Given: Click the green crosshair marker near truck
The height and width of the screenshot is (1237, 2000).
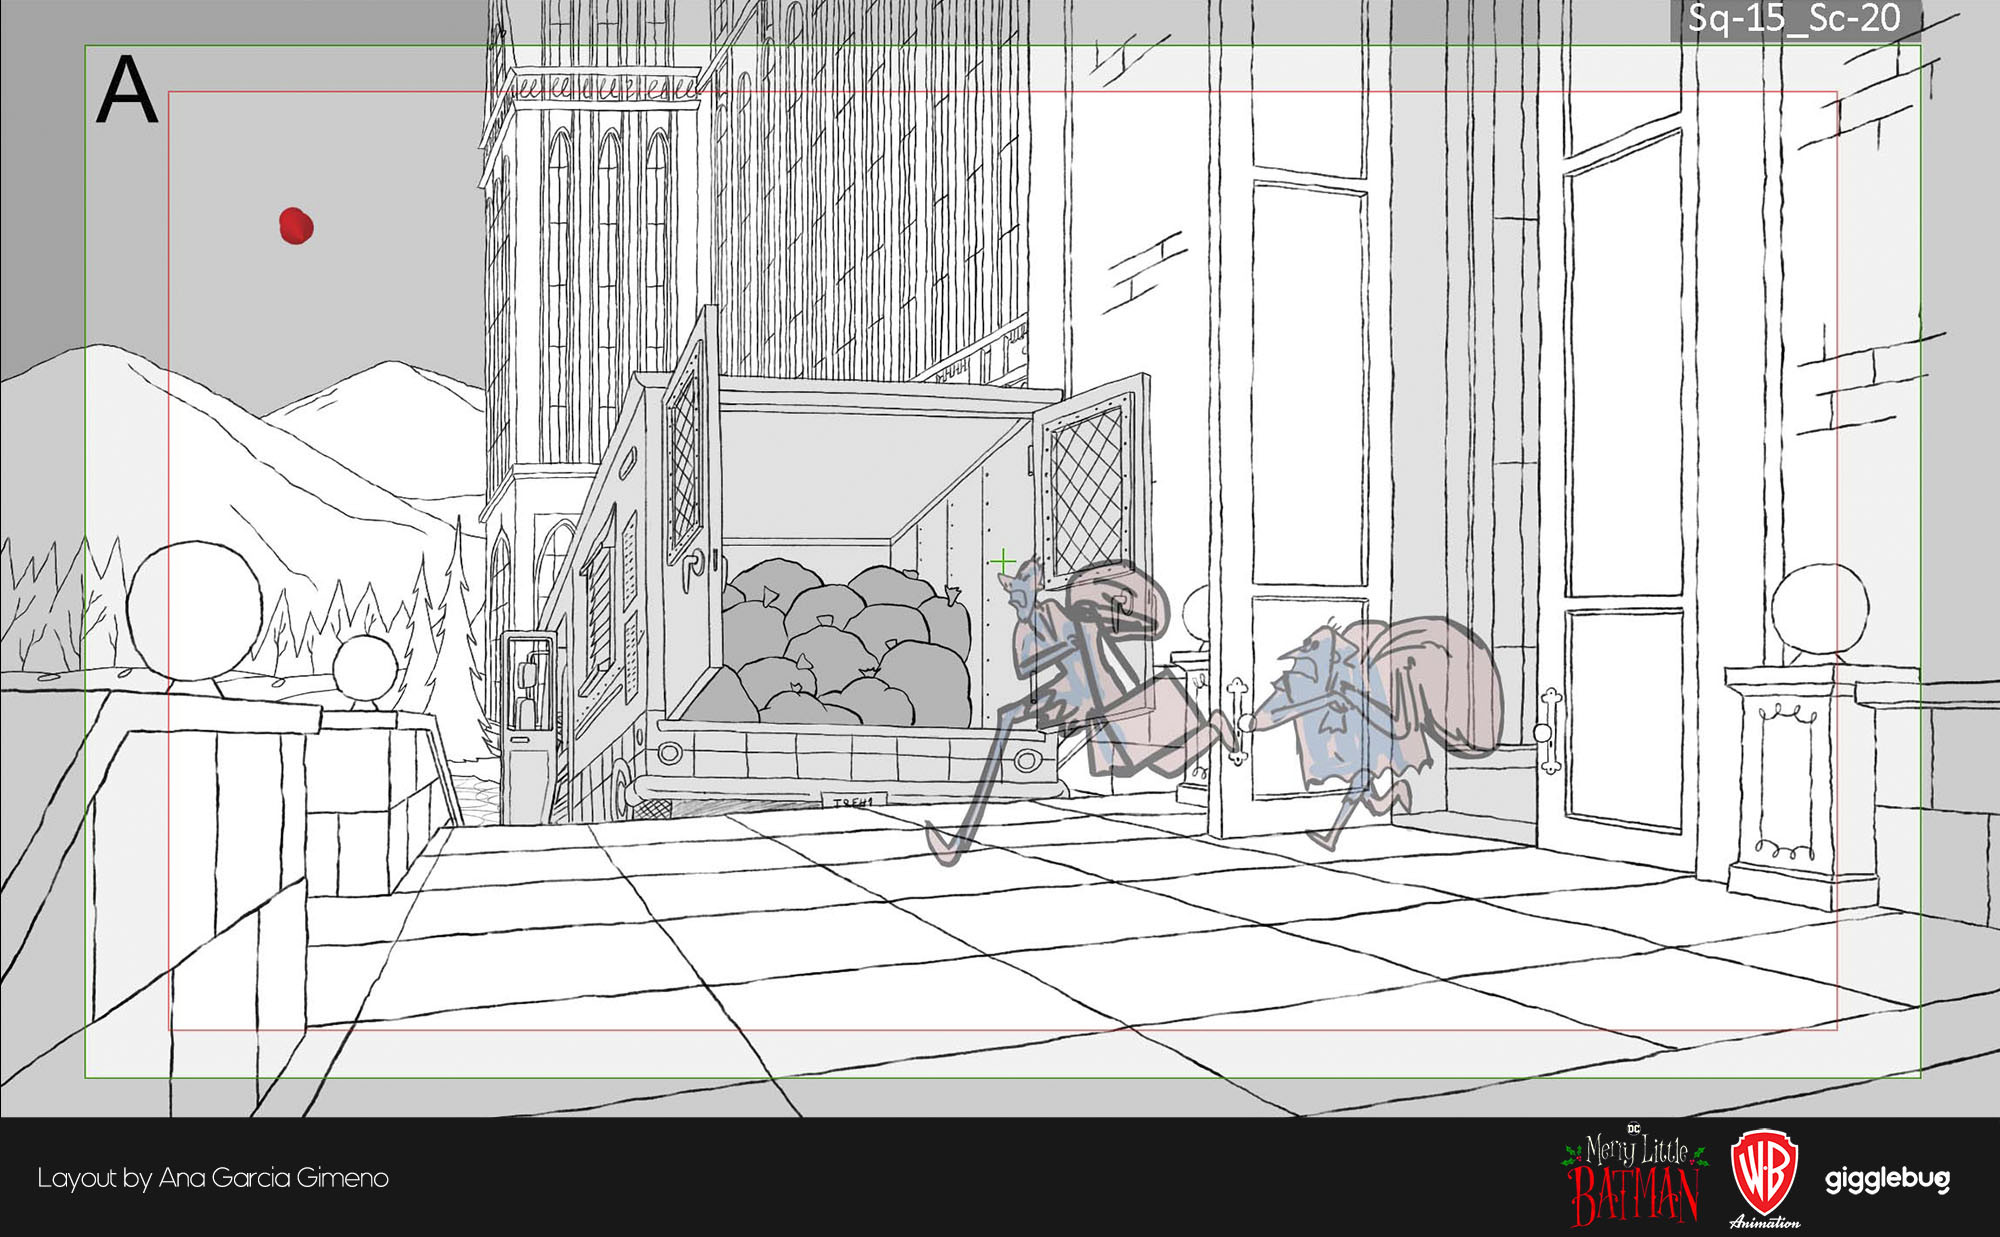Looking at the screenshot, I should pyautogui.click(x=1002, y=563).
